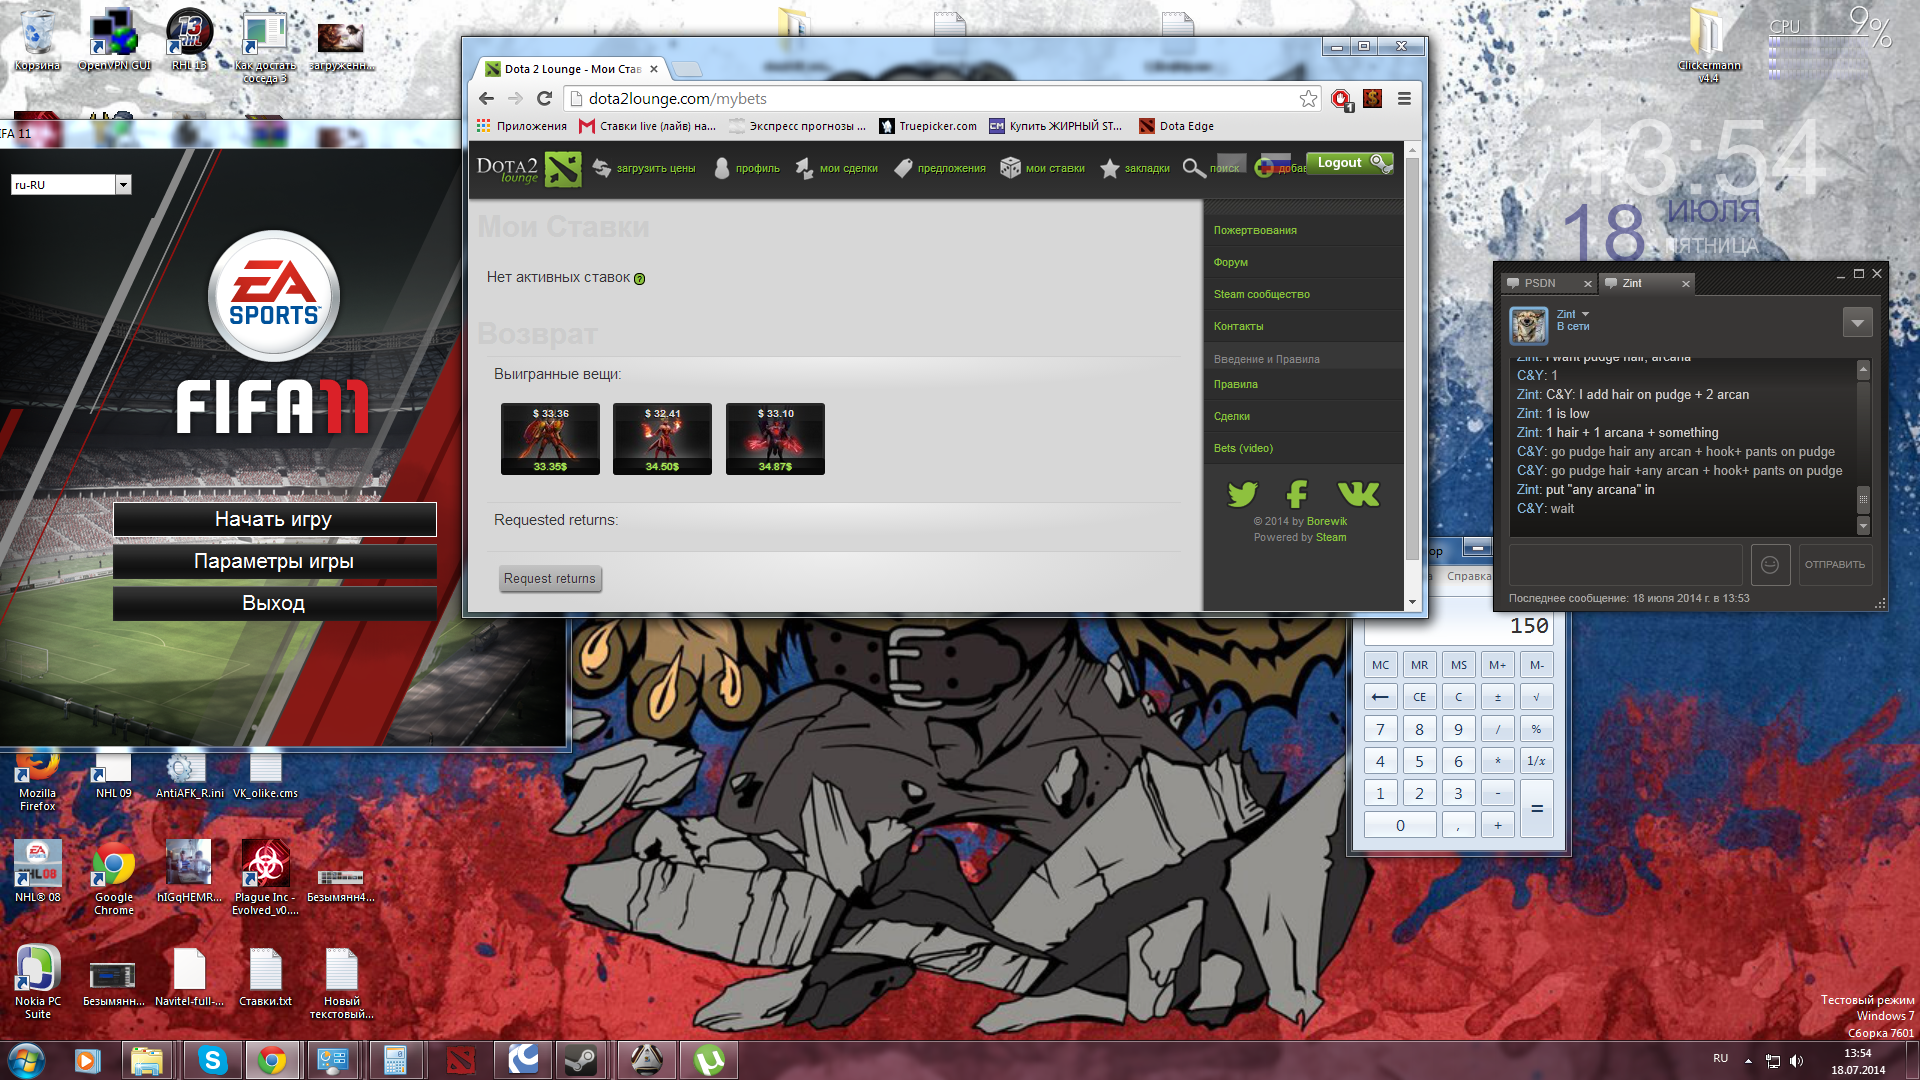
Task: Open Dota Edge bookmark
Action: coord(1177,126)
